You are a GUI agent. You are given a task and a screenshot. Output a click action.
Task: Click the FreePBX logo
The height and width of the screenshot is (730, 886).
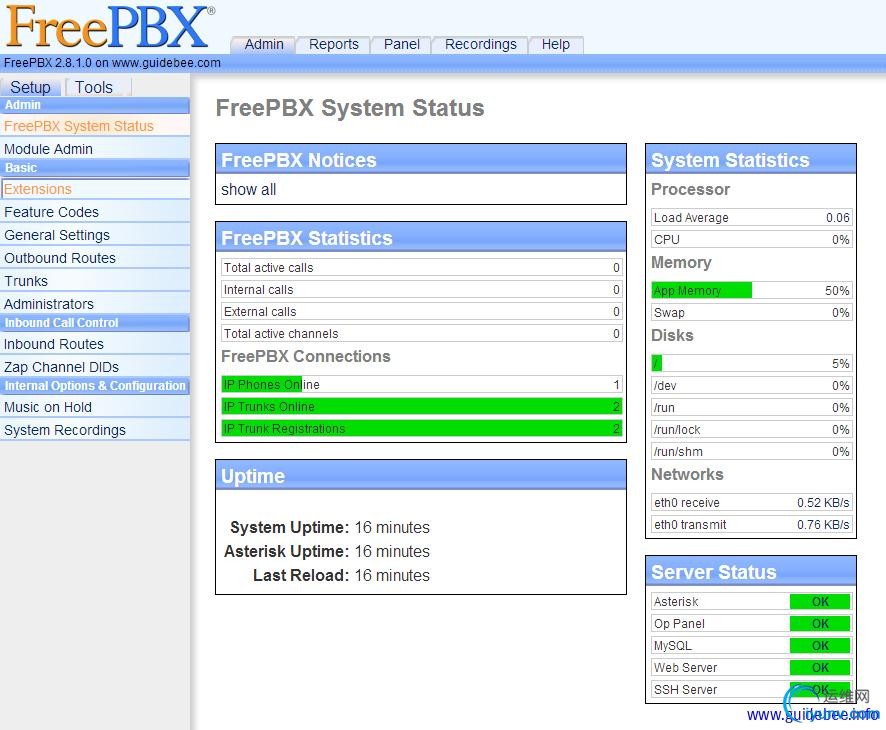tap(108, 26)
